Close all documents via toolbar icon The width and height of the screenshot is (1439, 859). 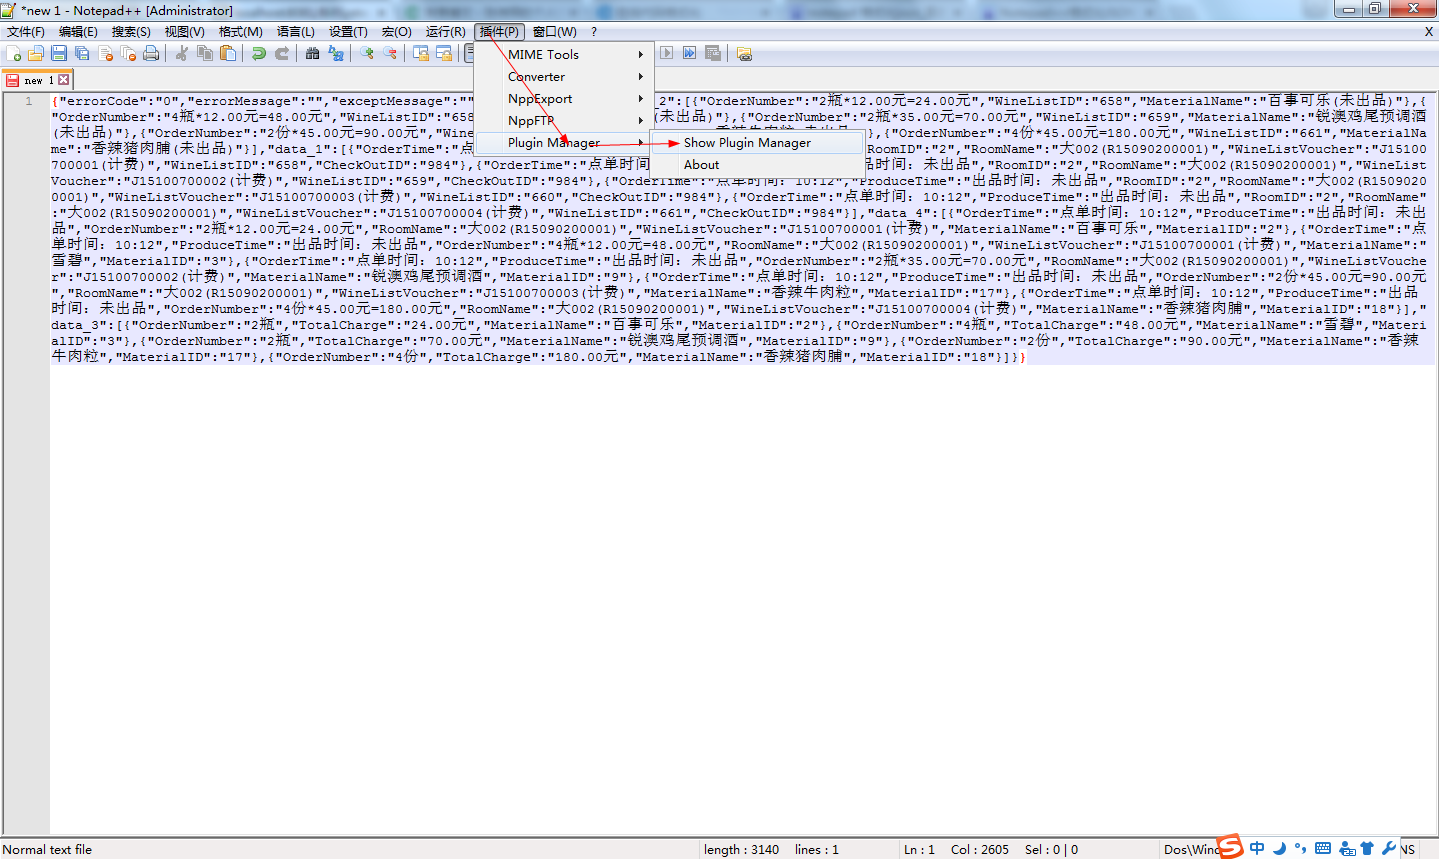128,53
